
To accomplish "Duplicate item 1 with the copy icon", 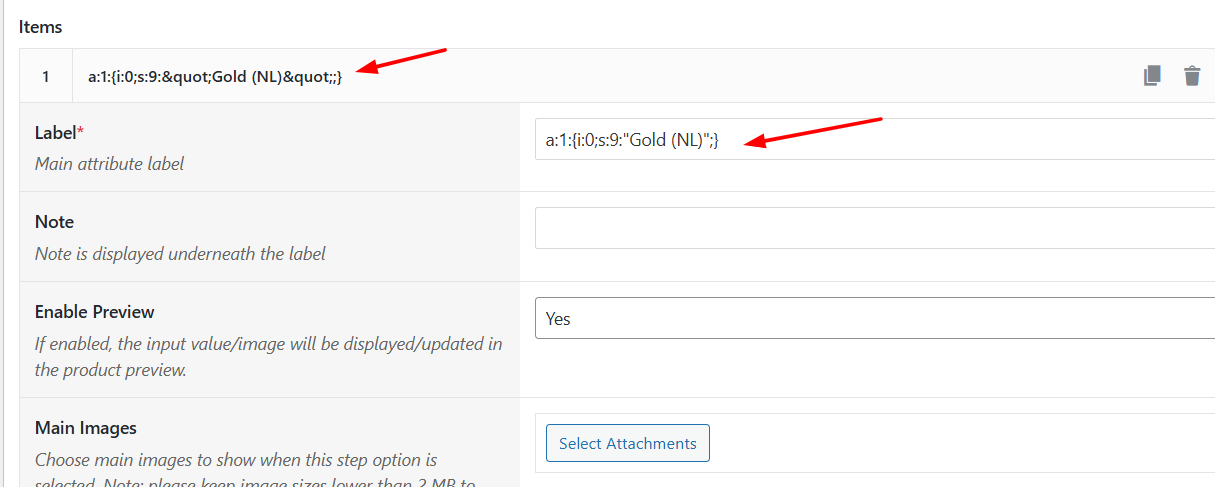I will click(1152, 76).
